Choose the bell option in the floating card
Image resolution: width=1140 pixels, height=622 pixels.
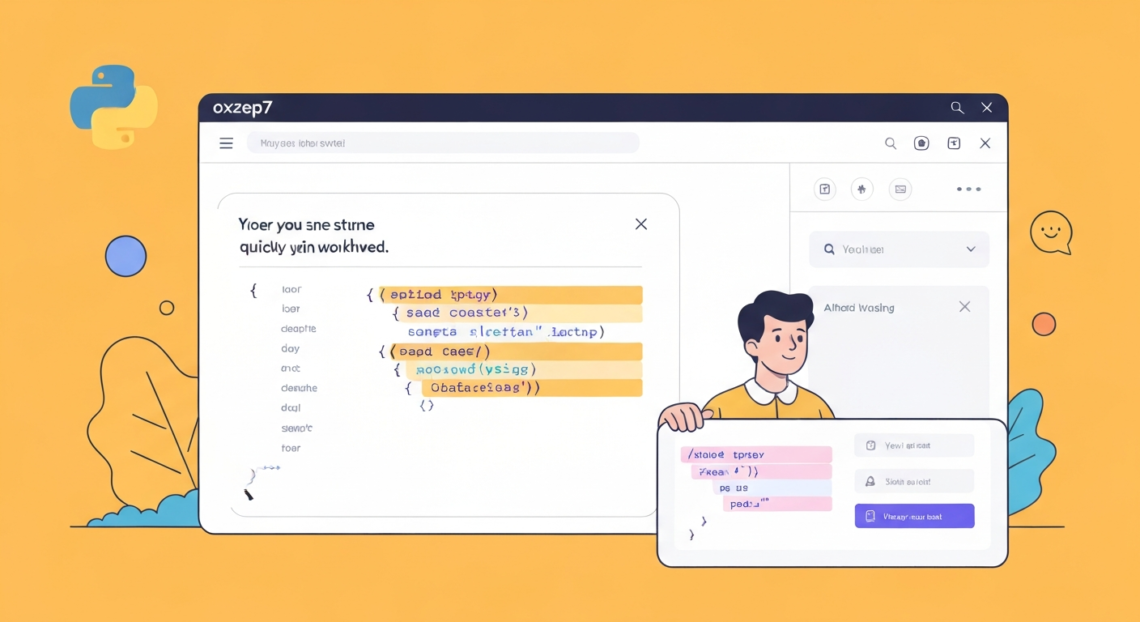914,481
